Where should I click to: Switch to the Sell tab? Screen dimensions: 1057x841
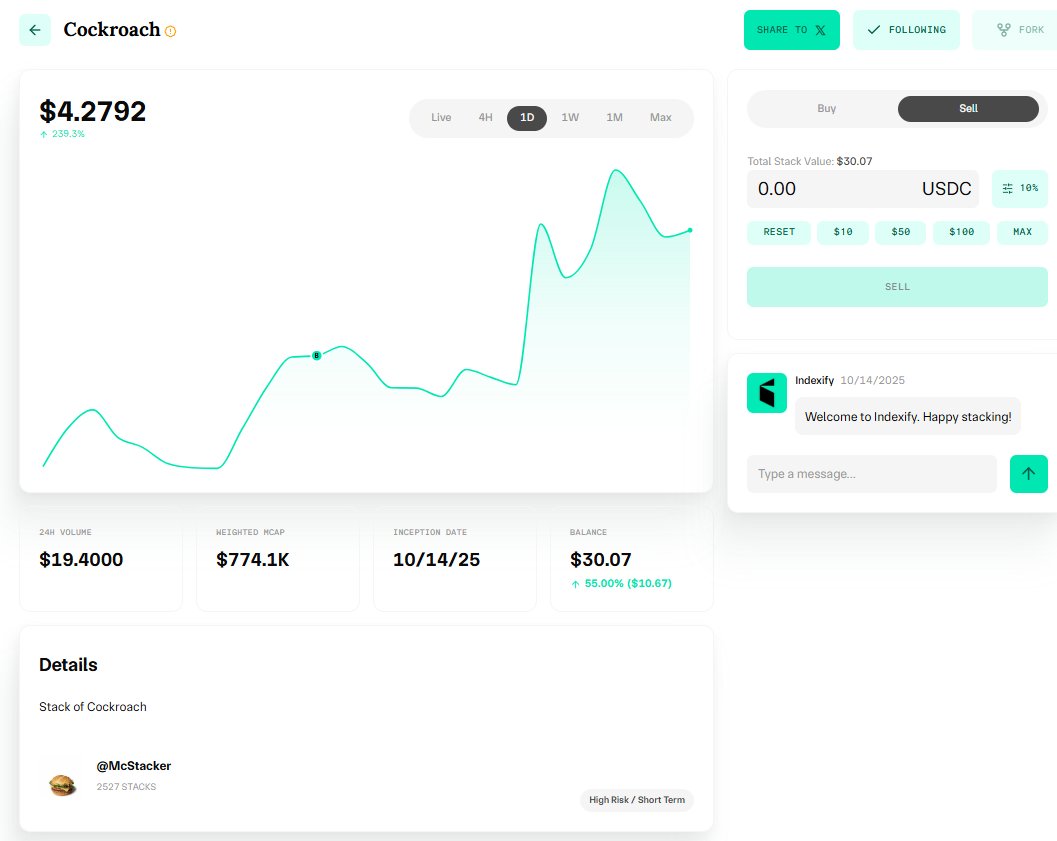(x=968, y=108)
